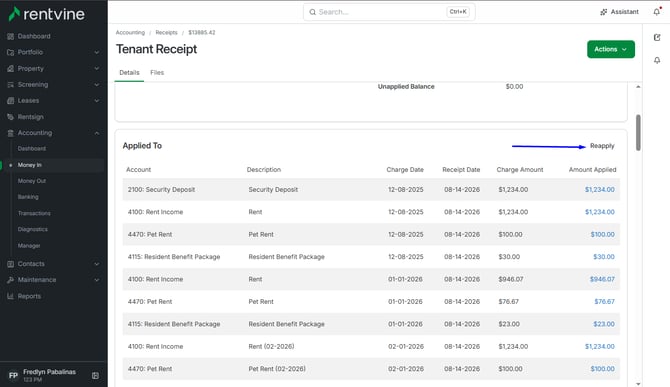Click the Maintenance wrench icon
The width and height of the screenshot is (670, 387).
click(11, 280)
